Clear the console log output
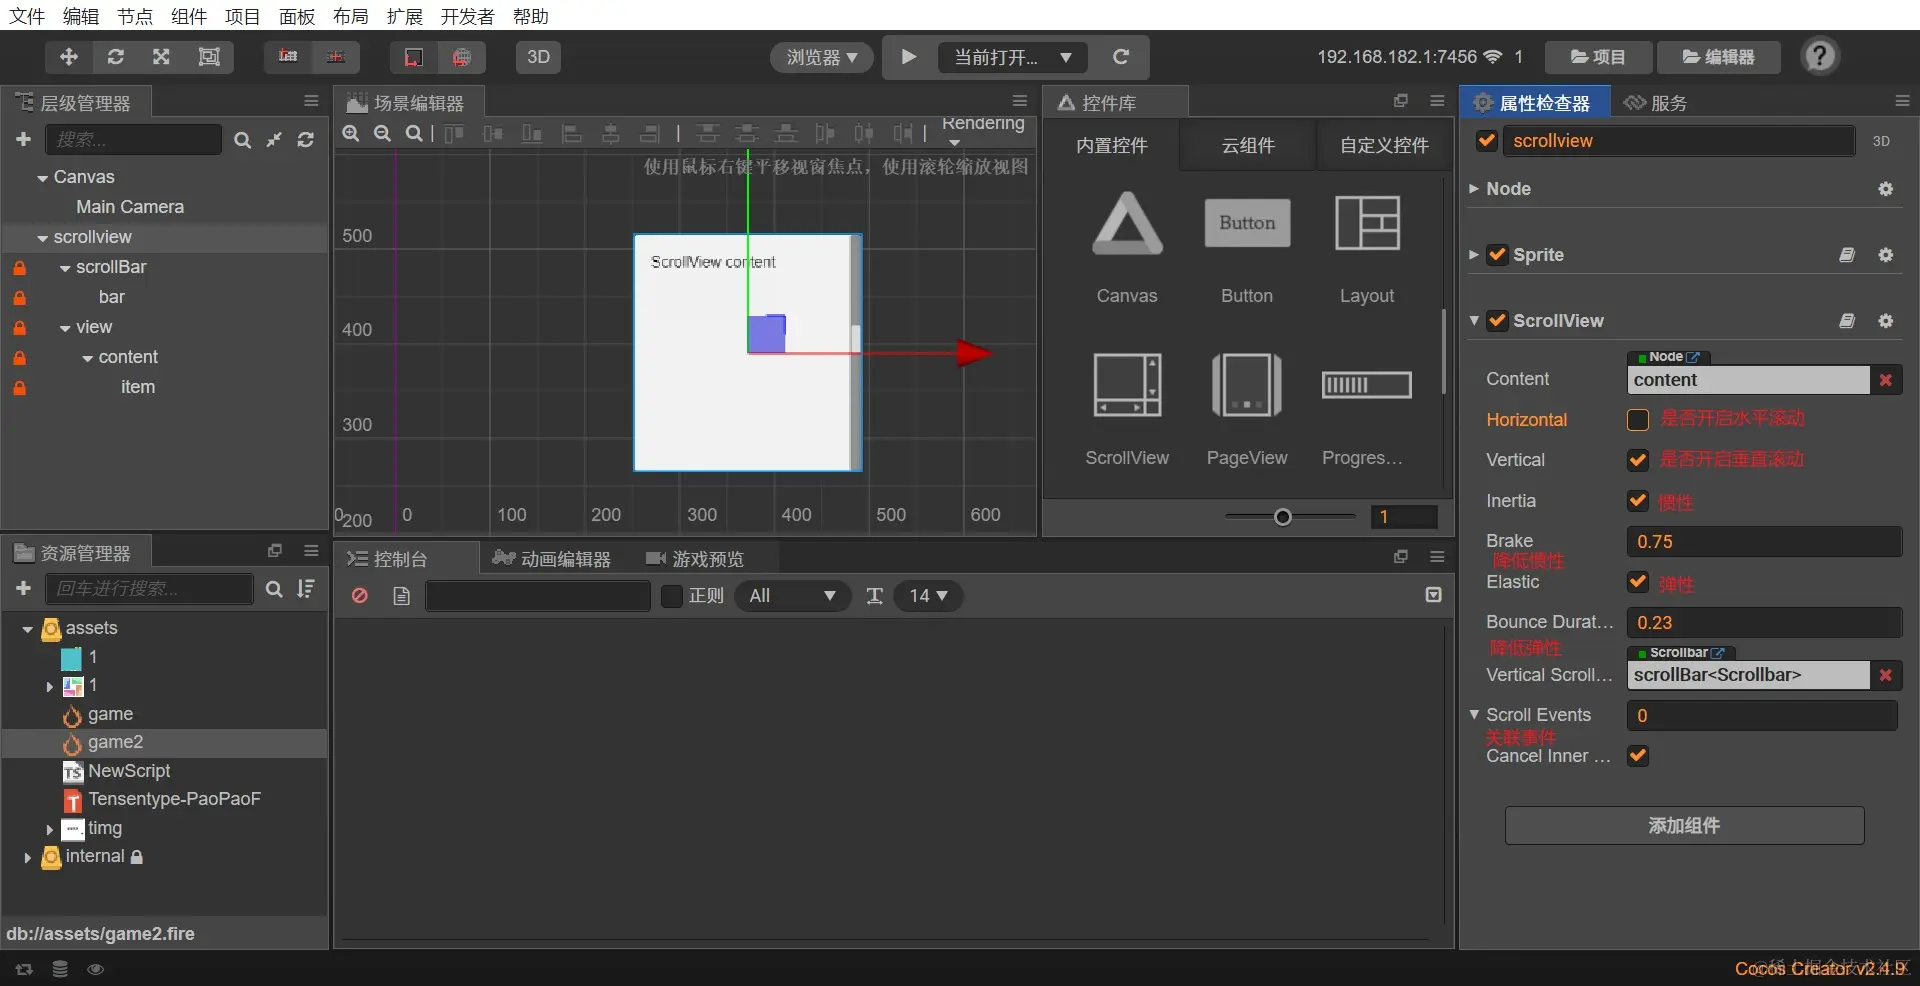 pos(360,596)
